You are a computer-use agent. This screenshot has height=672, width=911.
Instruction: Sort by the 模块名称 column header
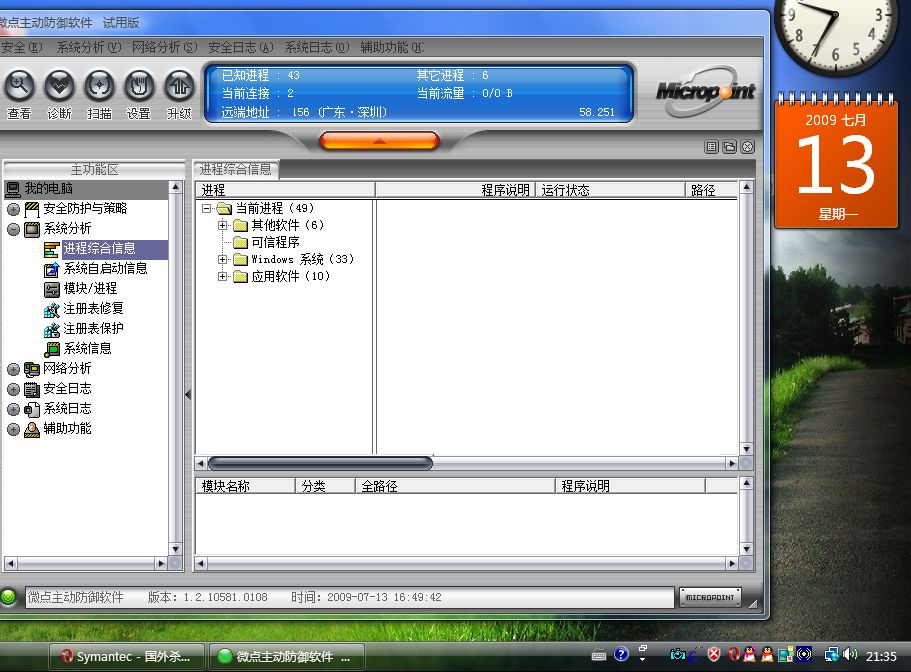coord(246,486)
